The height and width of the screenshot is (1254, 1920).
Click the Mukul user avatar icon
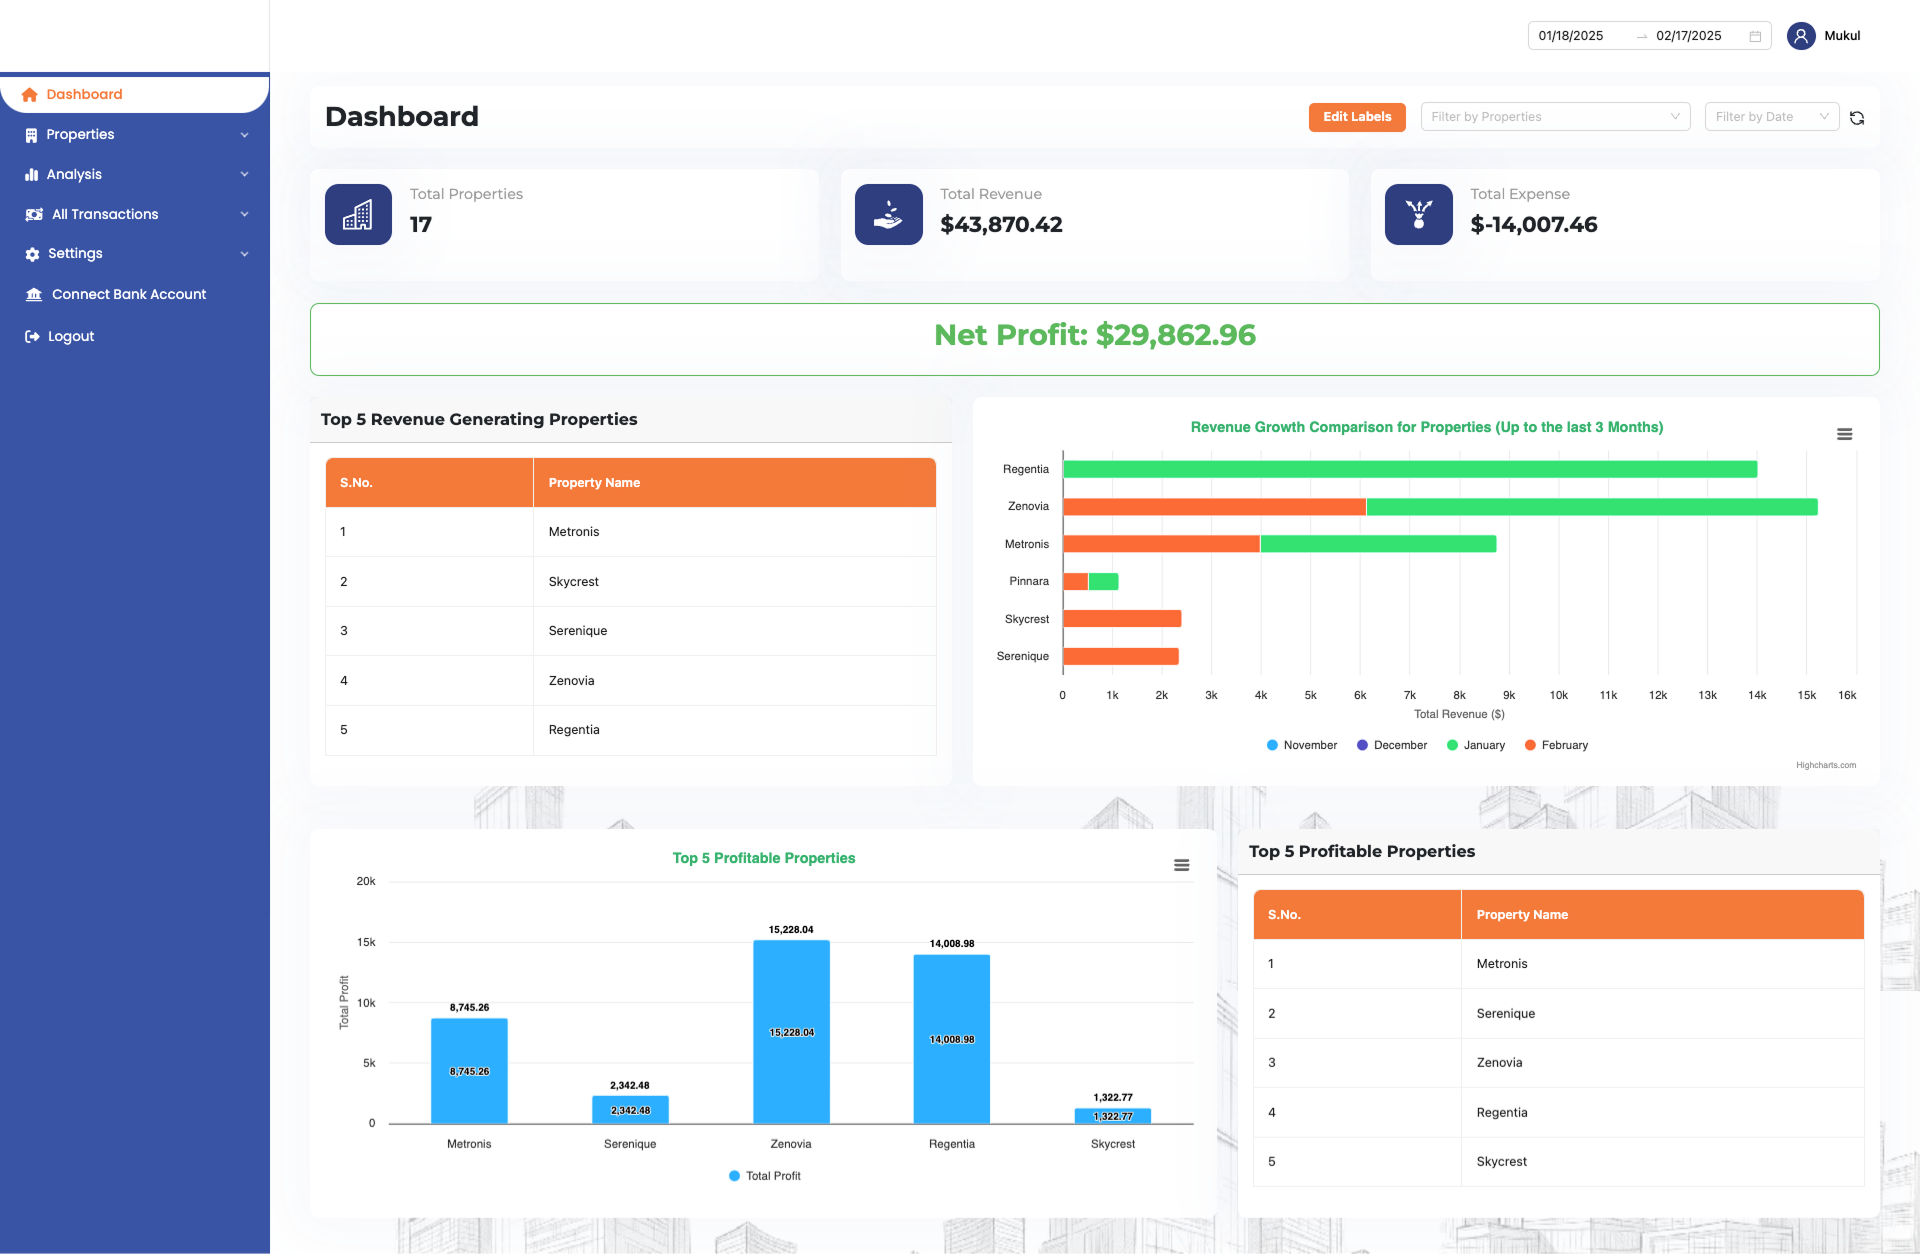[1800, 36]
